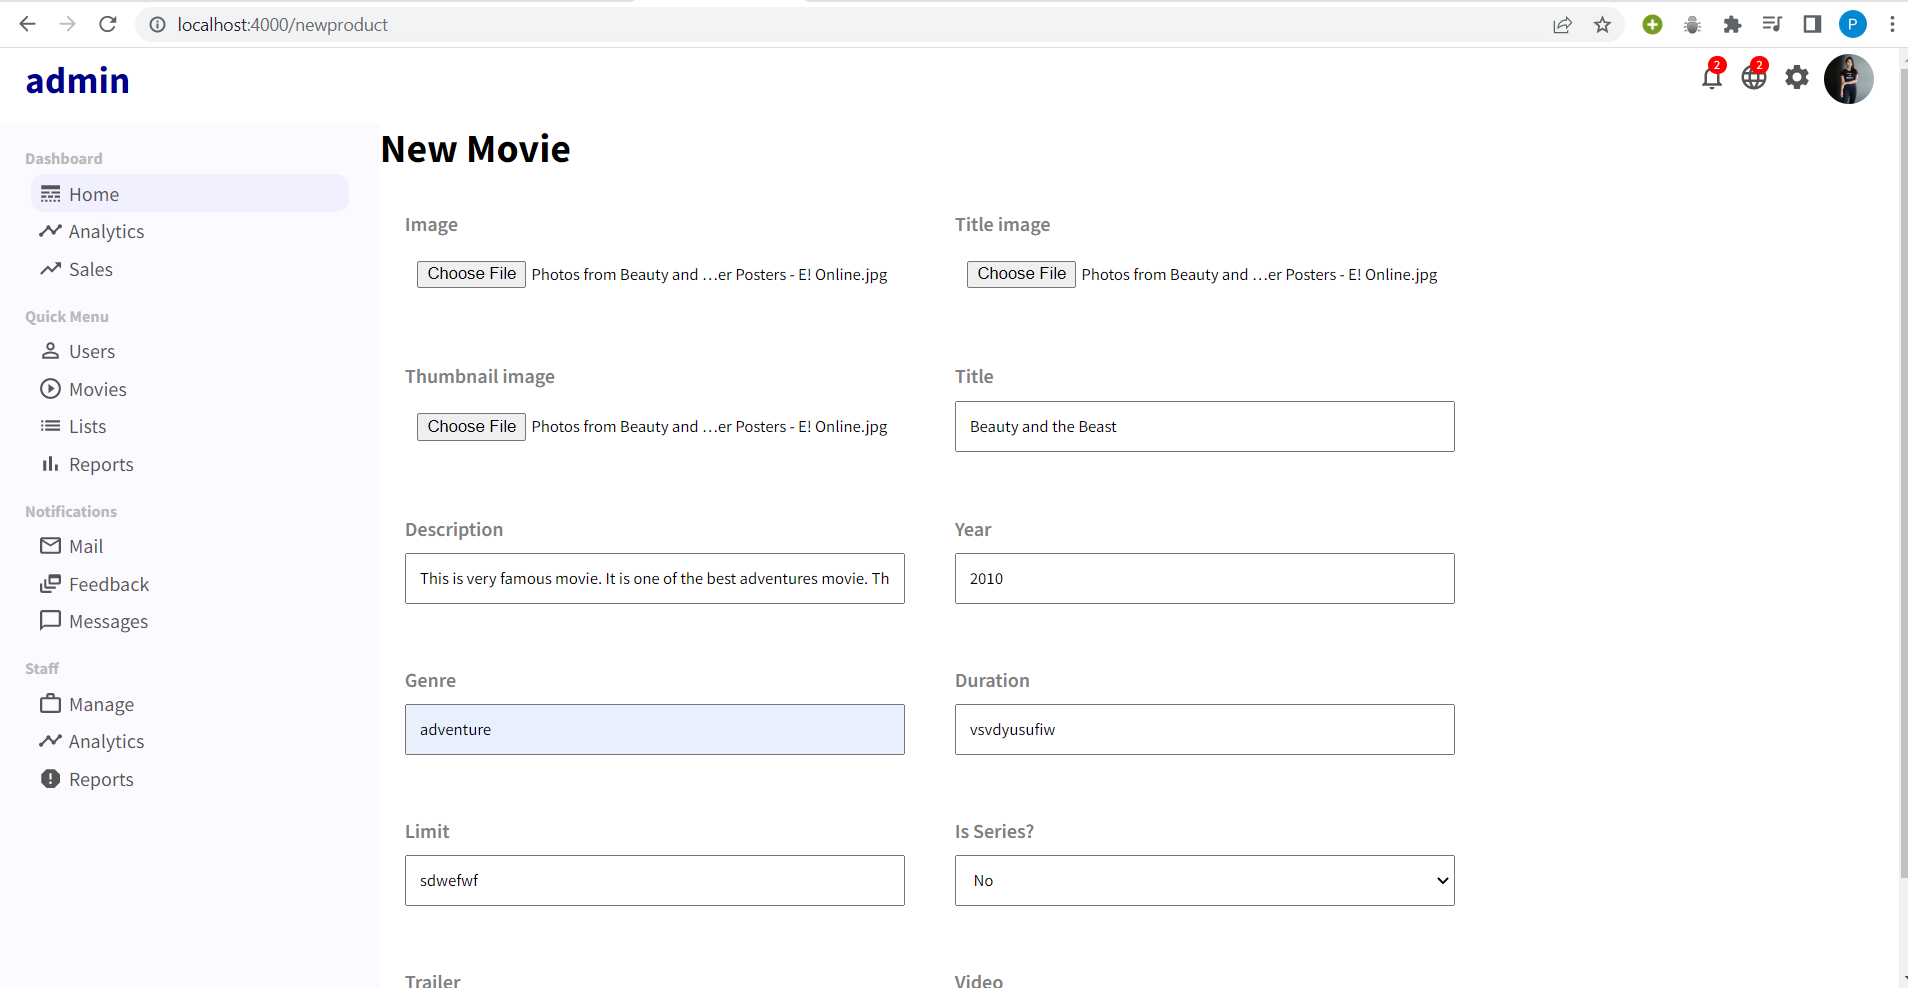Select the Movies icon in Quick Menu
The image size is (1908, 988).
pyautogui.click(x=49, y=388)
